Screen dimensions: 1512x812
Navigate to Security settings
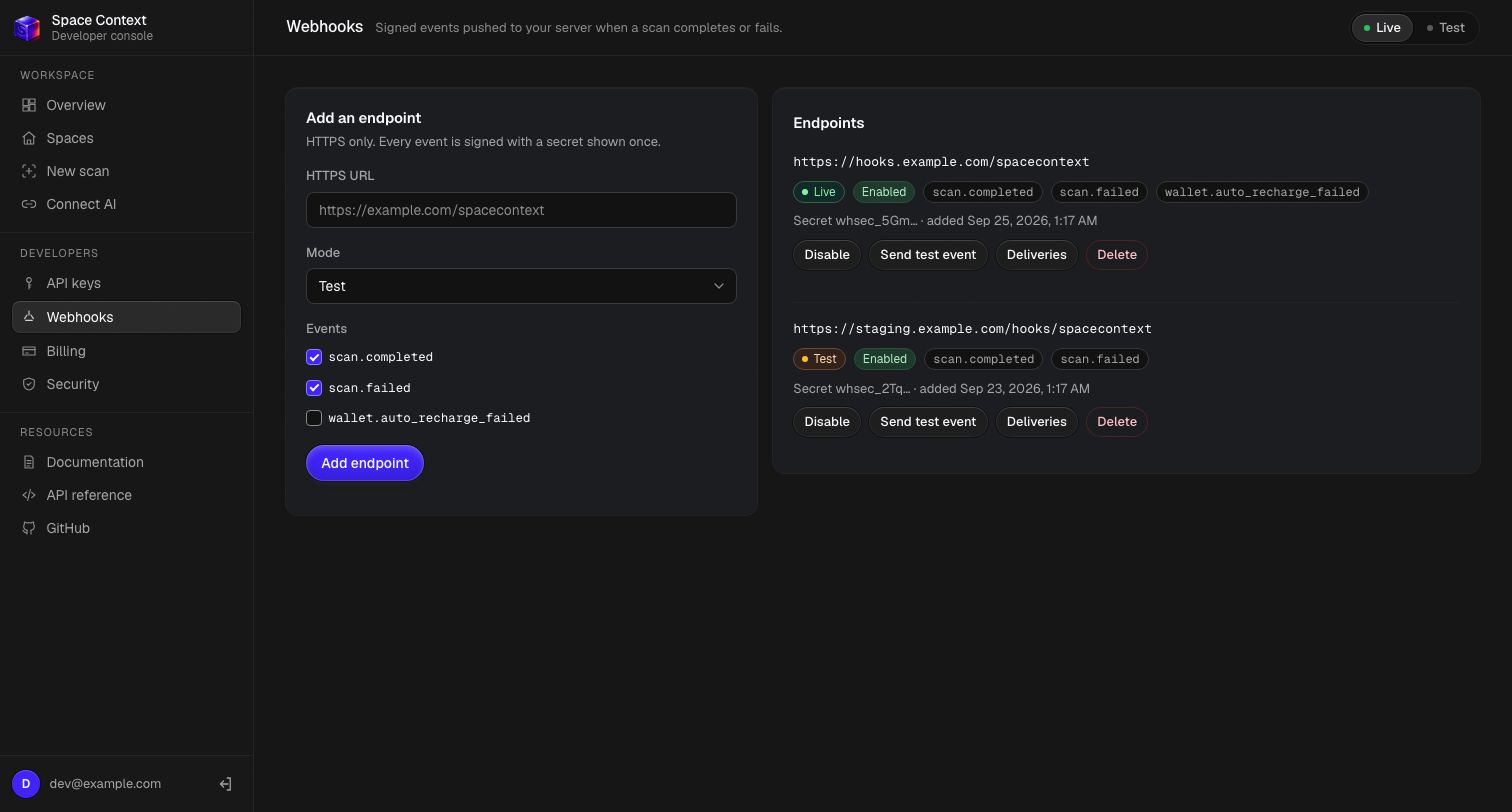126,384
